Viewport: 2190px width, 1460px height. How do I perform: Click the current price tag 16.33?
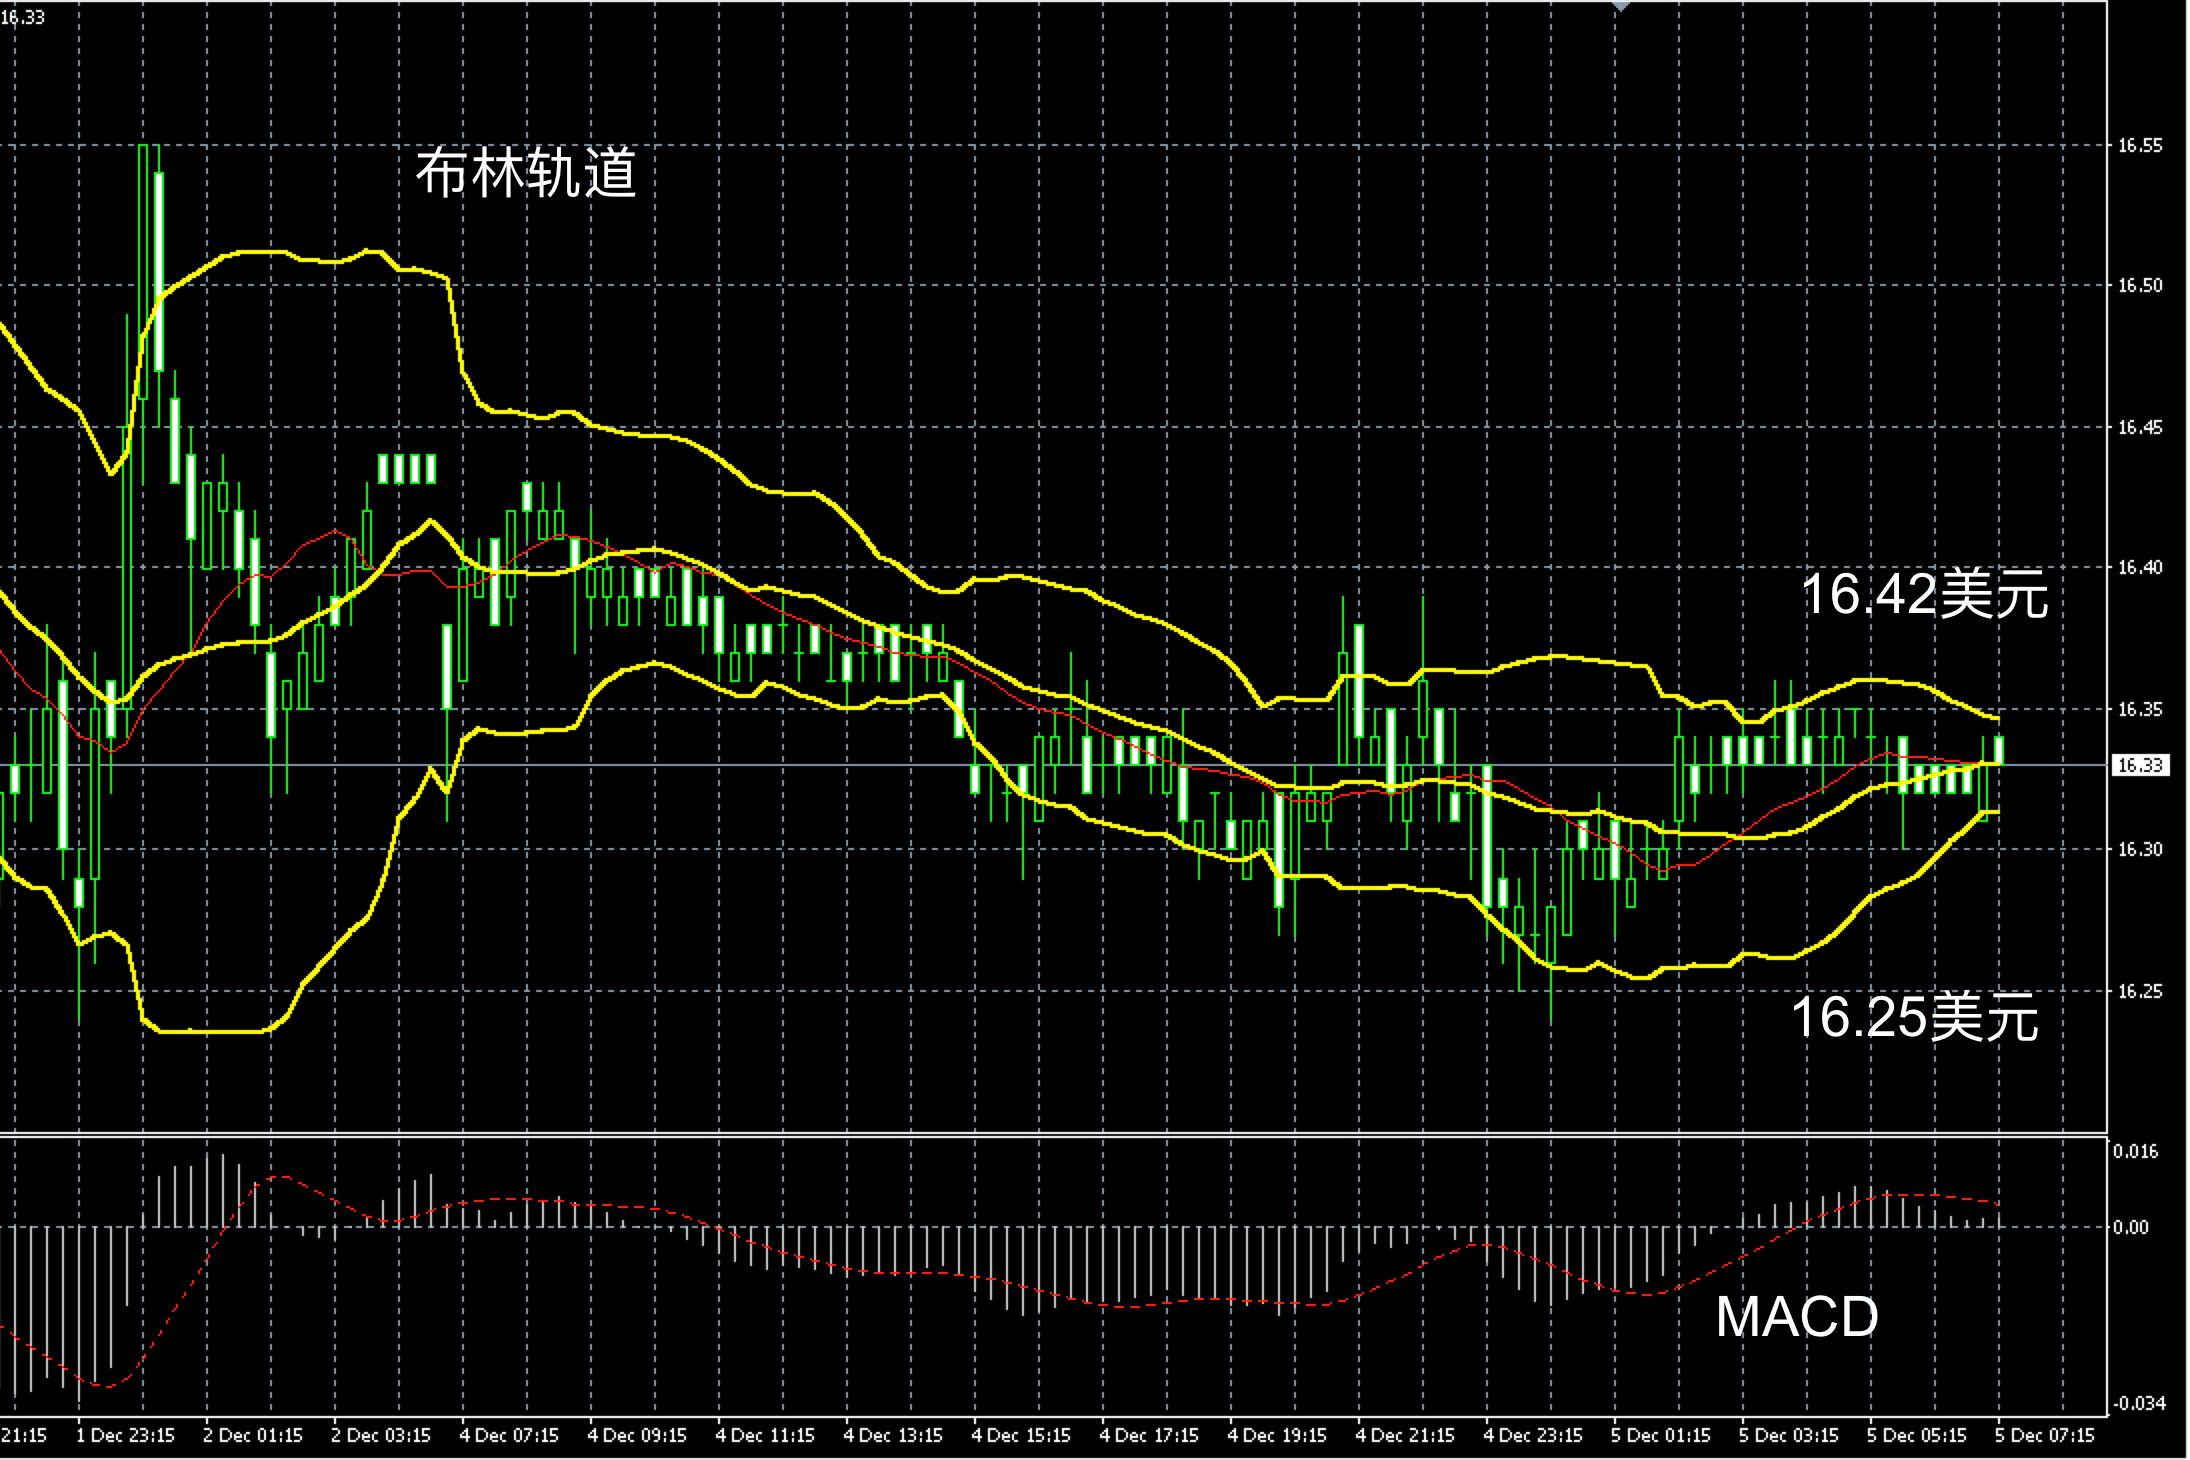click(2140, 765)
